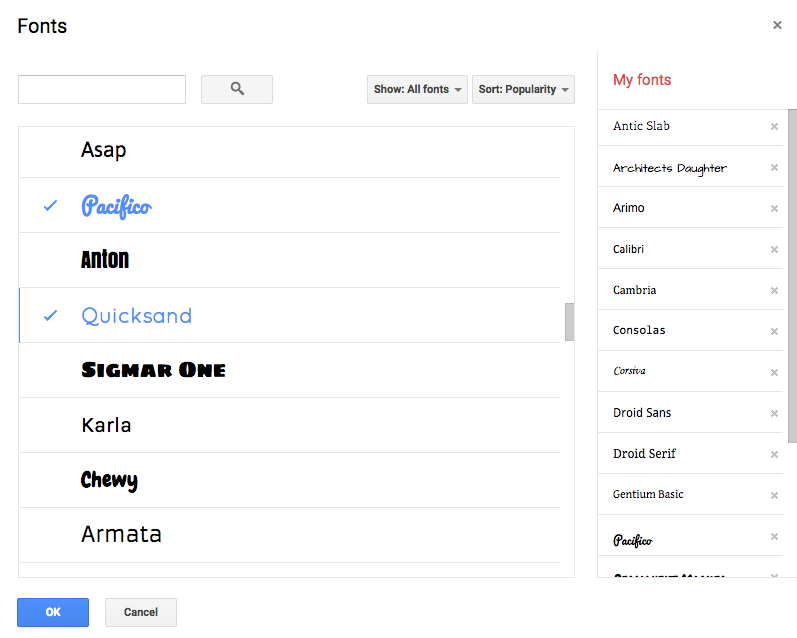Remove Architects Daughter from My fonts
This screenshot has height=638, width=797.
[774, 168]
